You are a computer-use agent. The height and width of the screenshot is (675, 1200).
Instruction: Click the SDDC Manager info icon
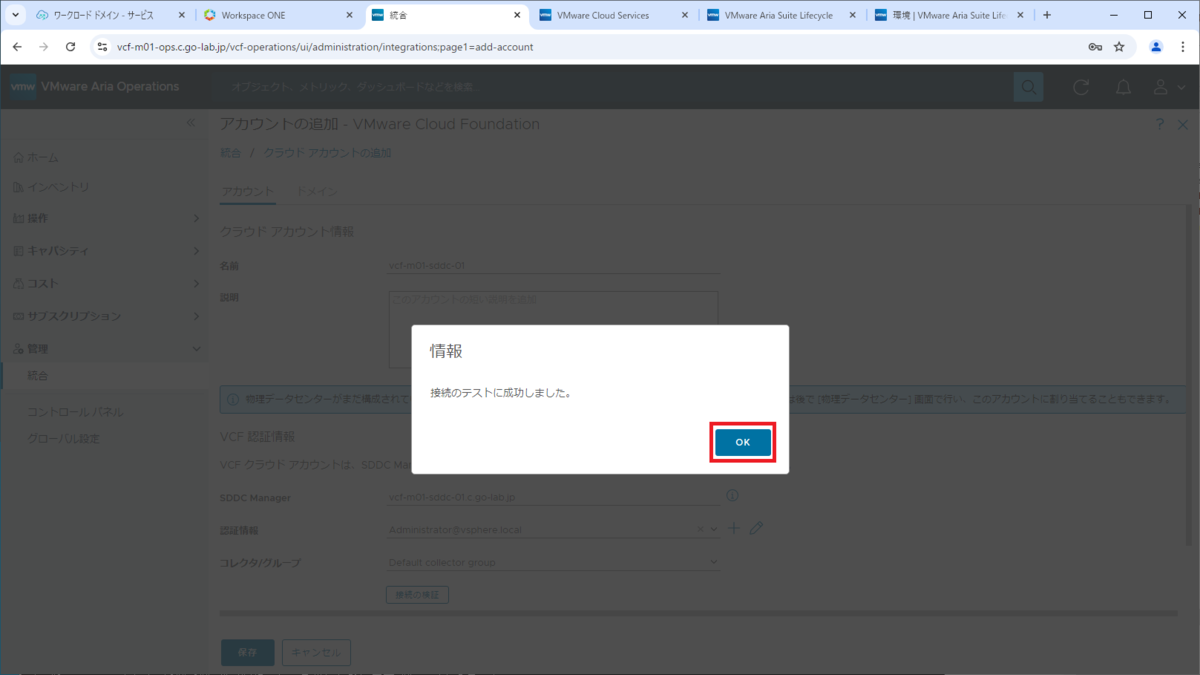[732, 496]
